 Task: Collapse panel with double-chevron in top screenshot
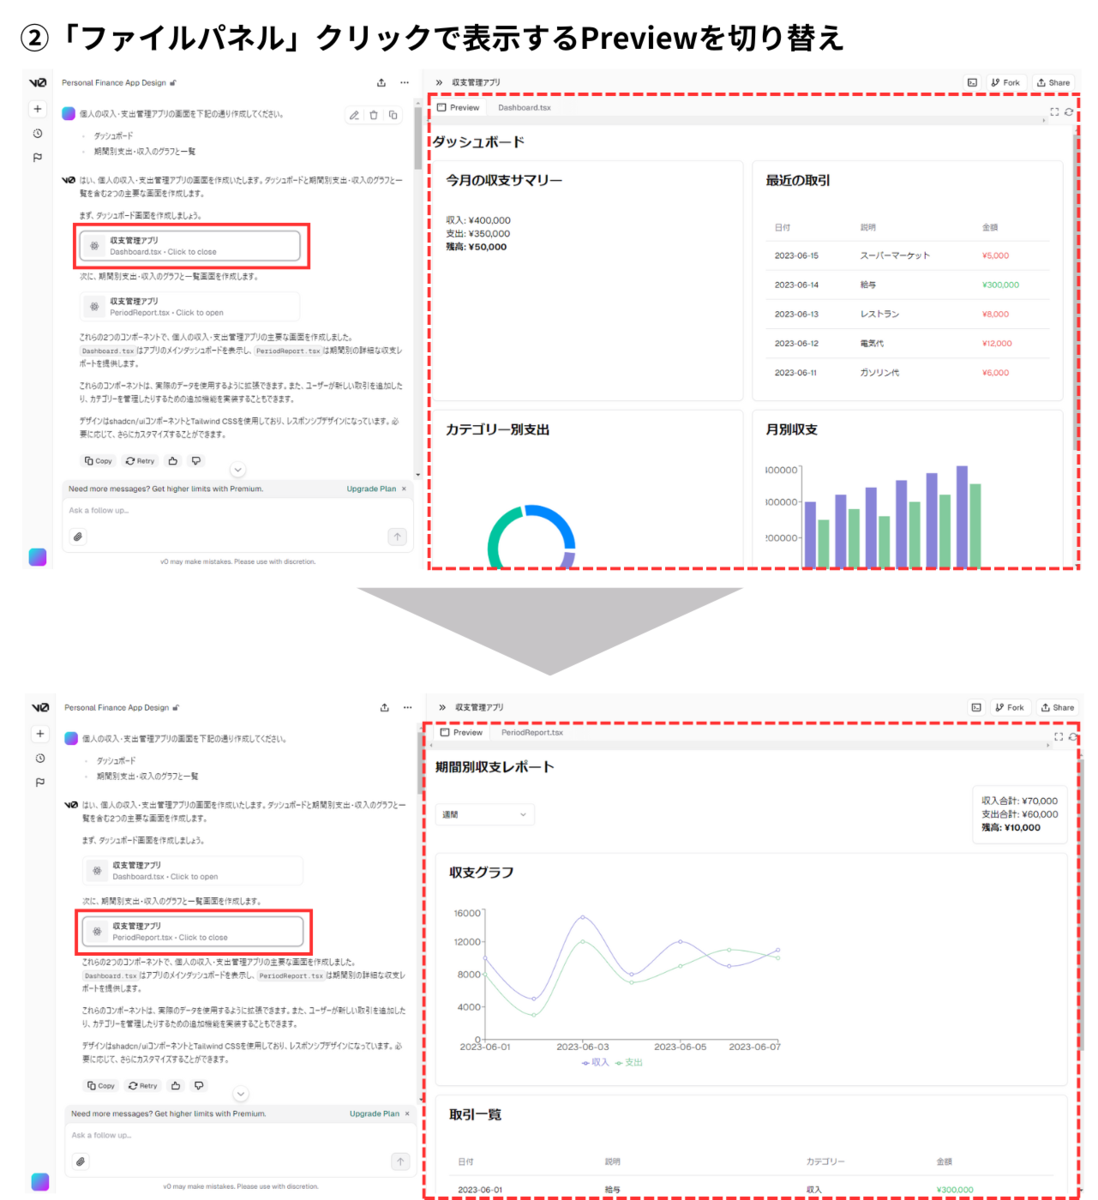tap(439, 83)
